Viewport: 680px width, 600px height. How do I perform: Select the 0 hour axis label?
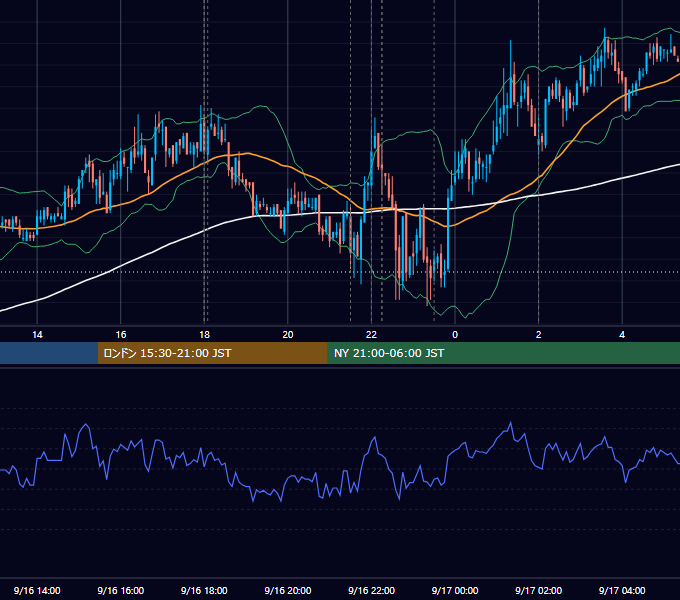(x=455, y=334)
